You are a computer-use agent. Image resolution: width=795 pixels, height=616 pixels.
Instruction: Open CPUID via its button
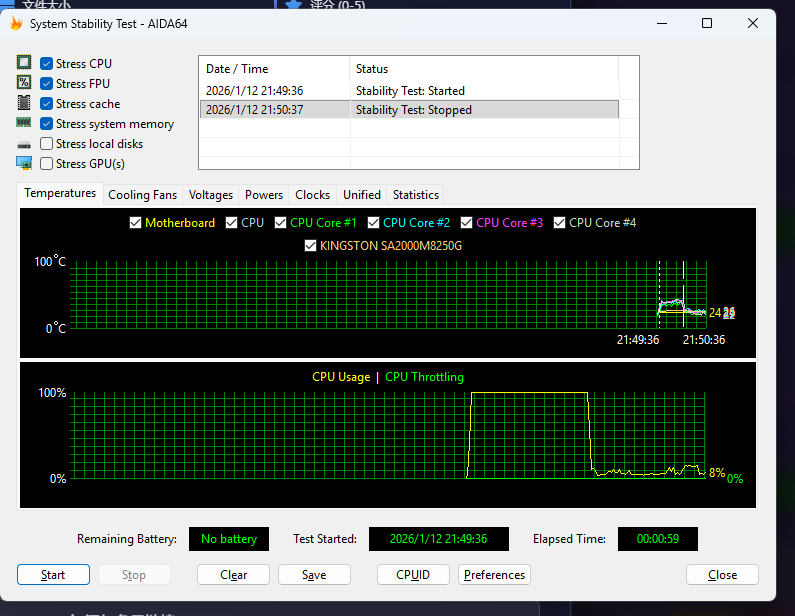click(x=413, y=574)
